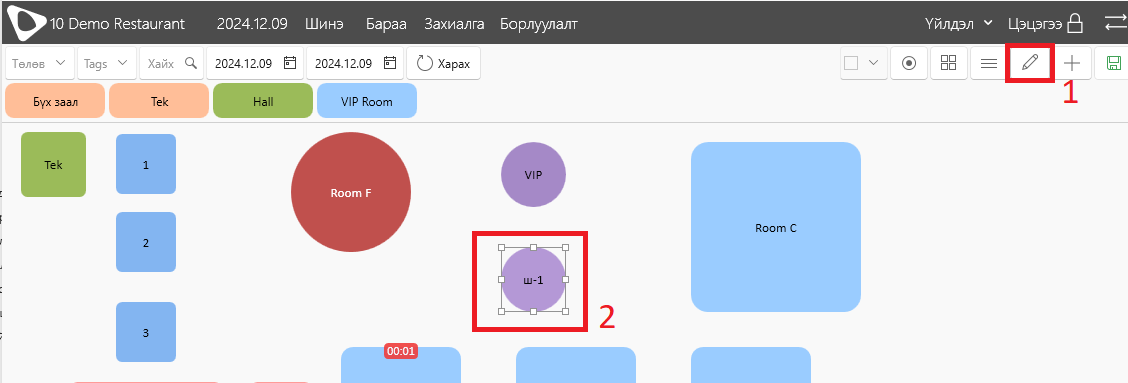Click the refresh icon on Харах button
Screen dimensions: 1128x383
[x=424, y=63]
